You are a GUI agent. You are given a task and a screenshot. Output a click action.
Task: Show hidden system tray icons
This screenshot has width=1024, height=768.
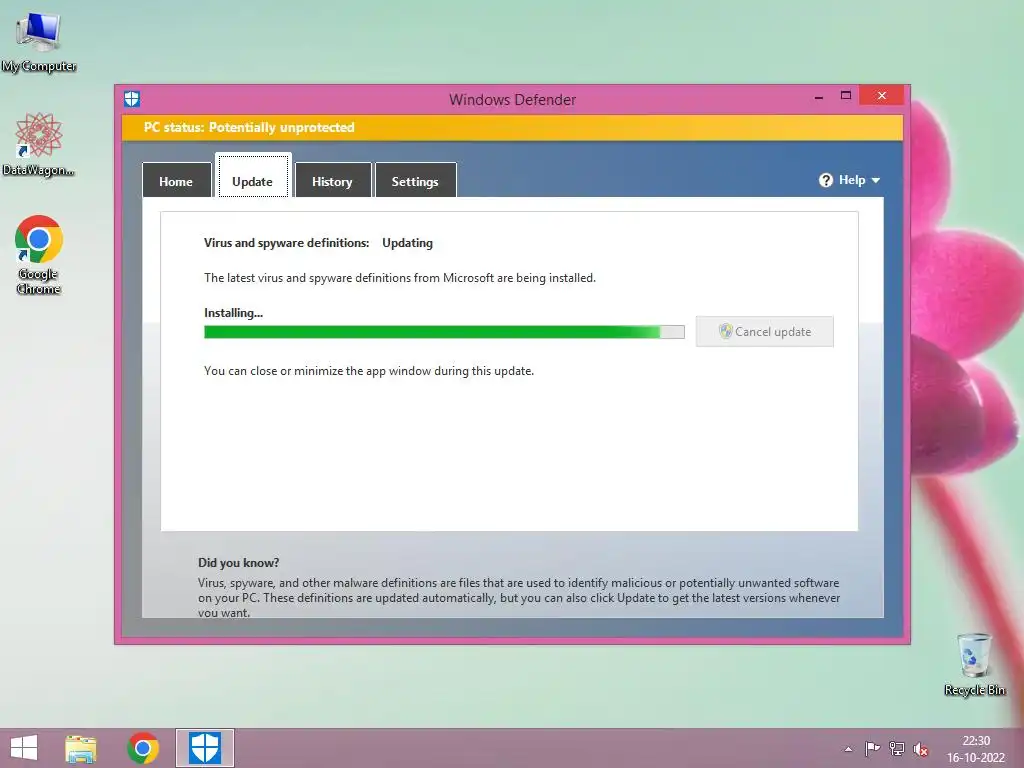click(x=848, y=749)
